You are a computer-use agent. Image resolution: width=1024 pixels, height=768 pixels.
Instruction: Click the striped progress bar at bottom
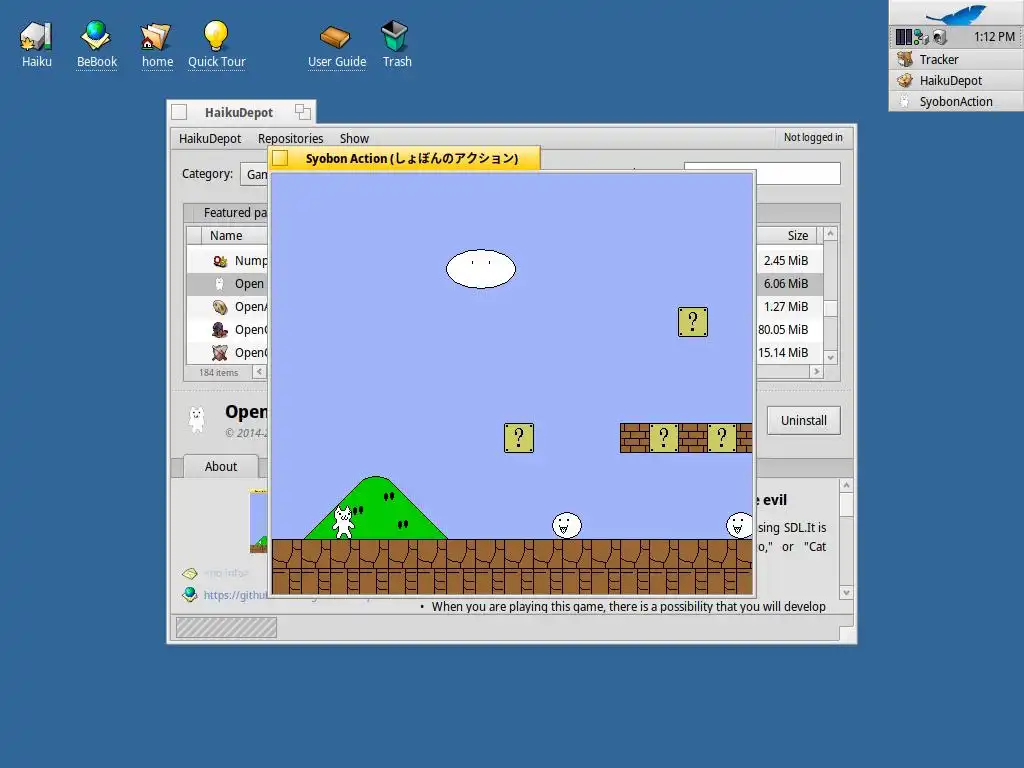pos(226,628)
